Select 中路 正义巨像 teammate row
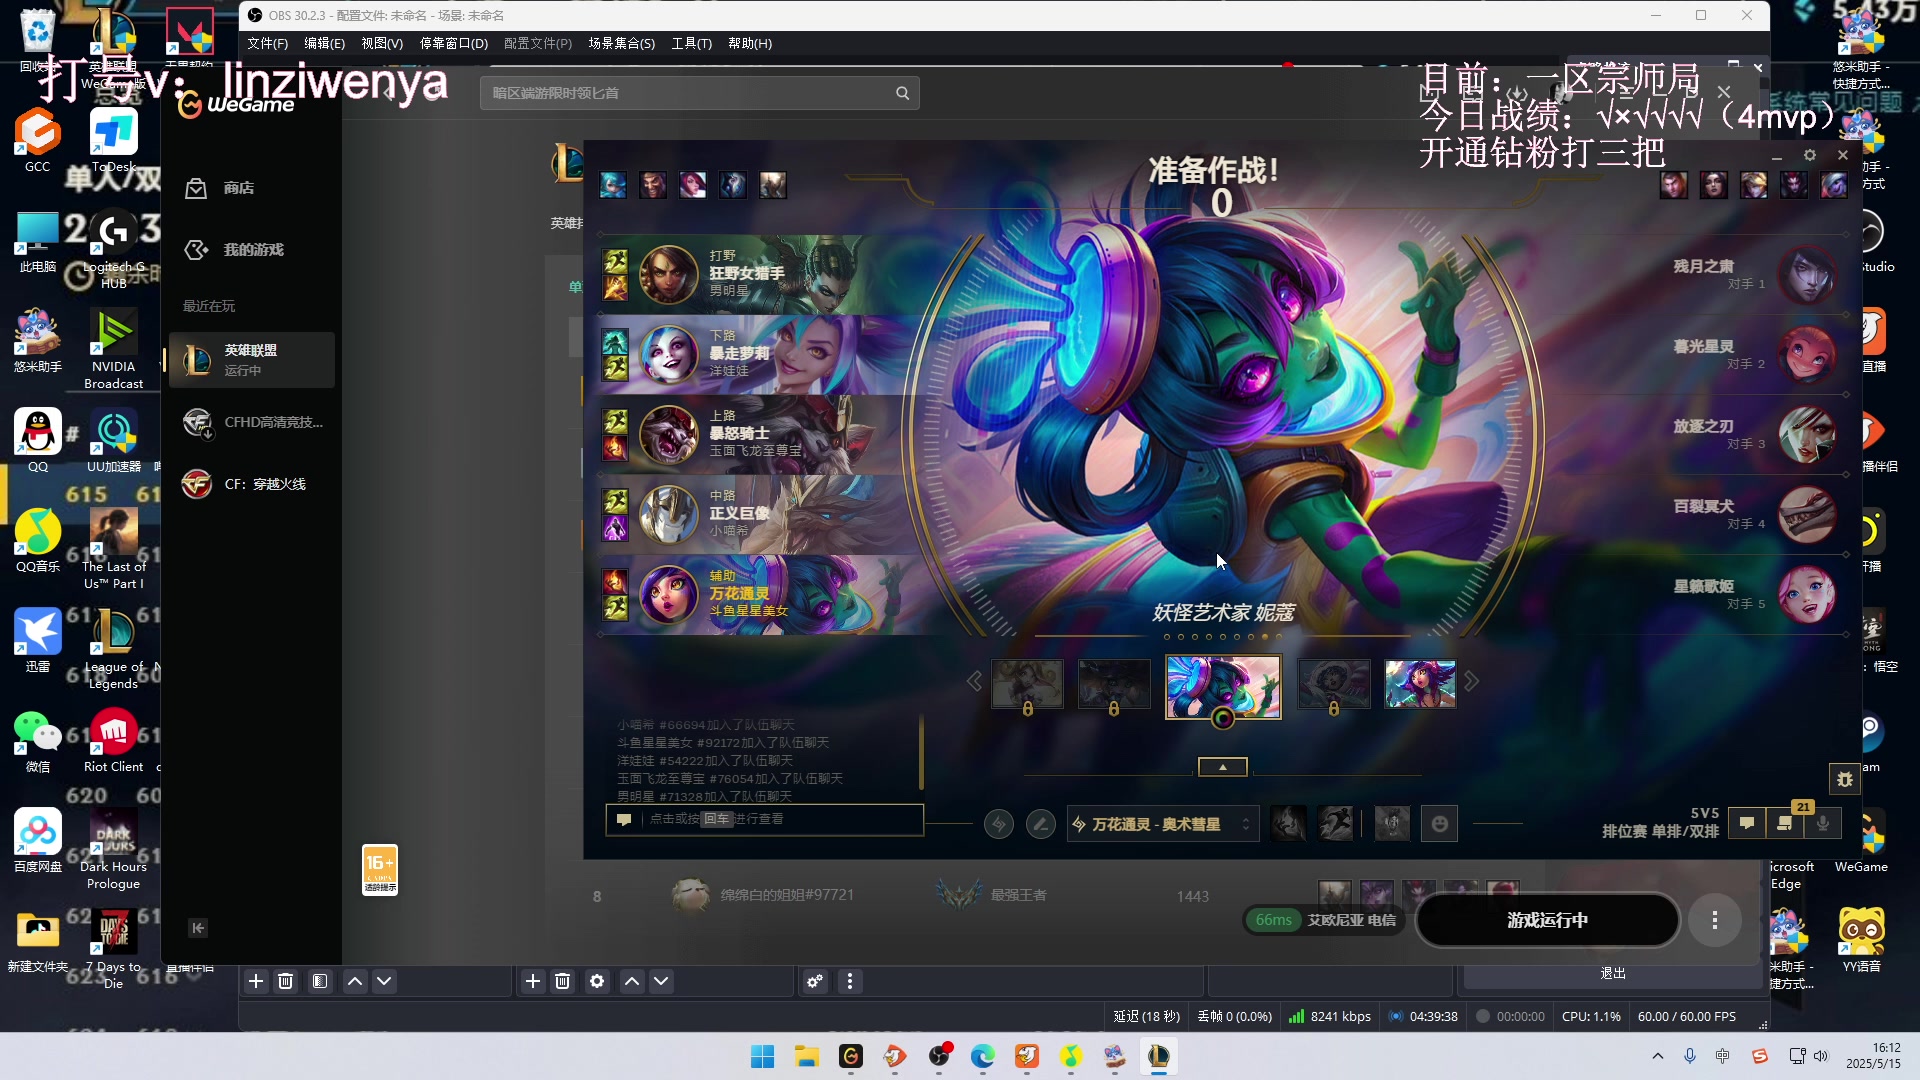This screenshot has width=1920, height=1080. [760, 514]
